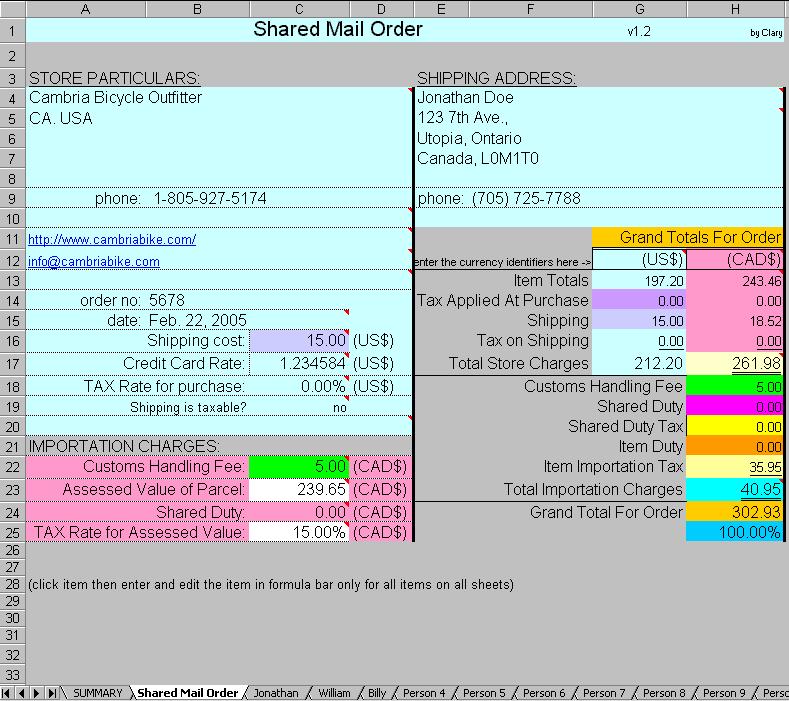Image resolution: width=789 pixels, height=701 pixels.
Task: Switch to the Jonathan sheet tab
Action: pyautogui.click(x=275, y=693)
